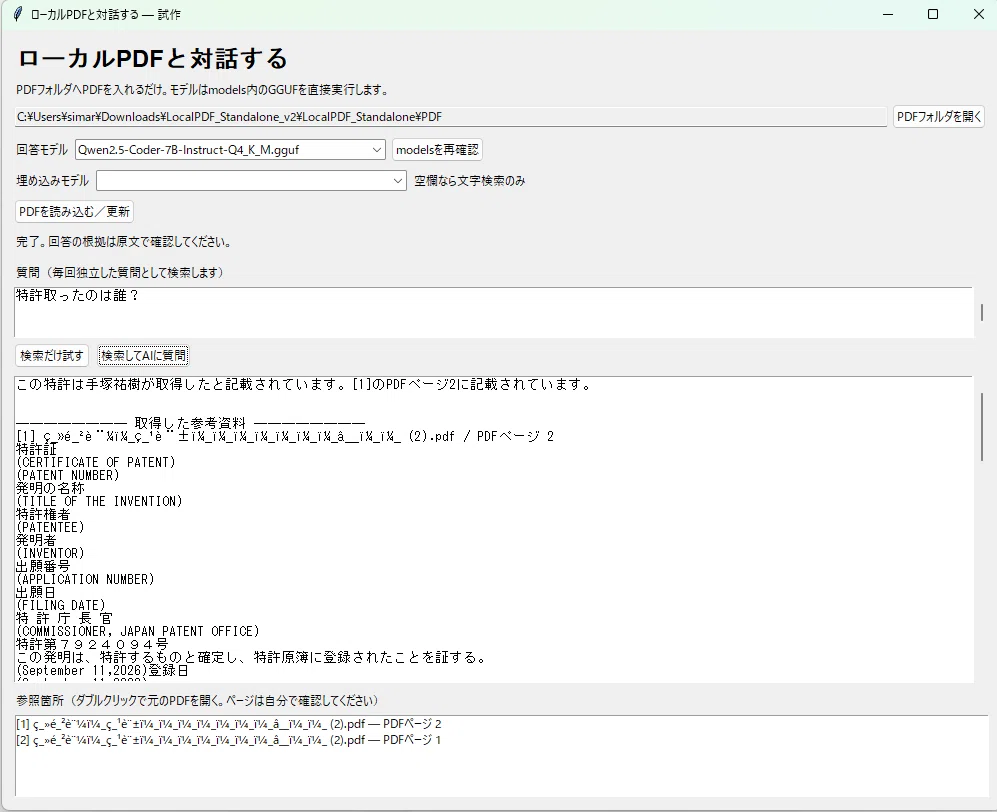Click the (APPLICATION NUMBER) line

[86, 580]
